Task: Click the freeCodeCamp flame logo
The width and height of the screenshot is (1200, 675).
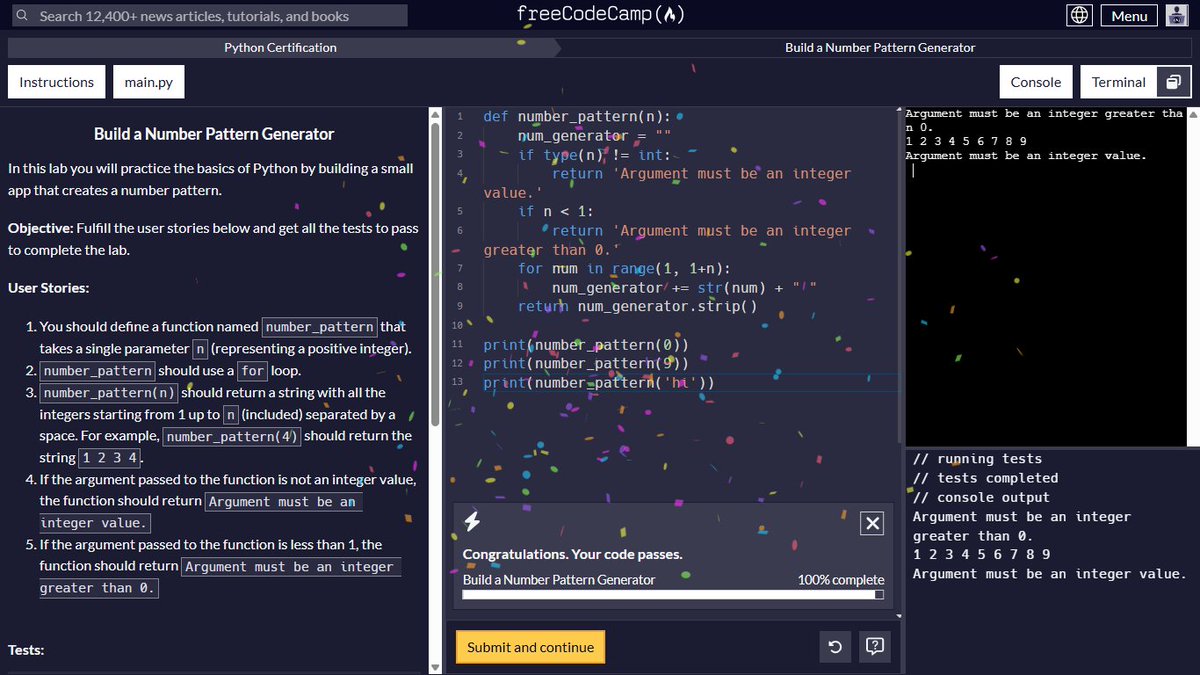Action: [670, 15]
